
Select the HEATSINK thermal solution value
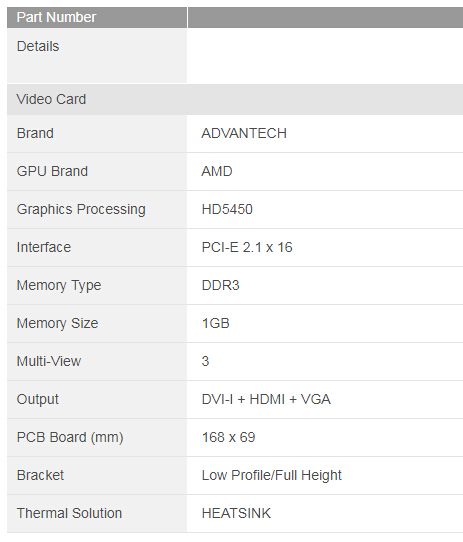[x=236, y=514]
